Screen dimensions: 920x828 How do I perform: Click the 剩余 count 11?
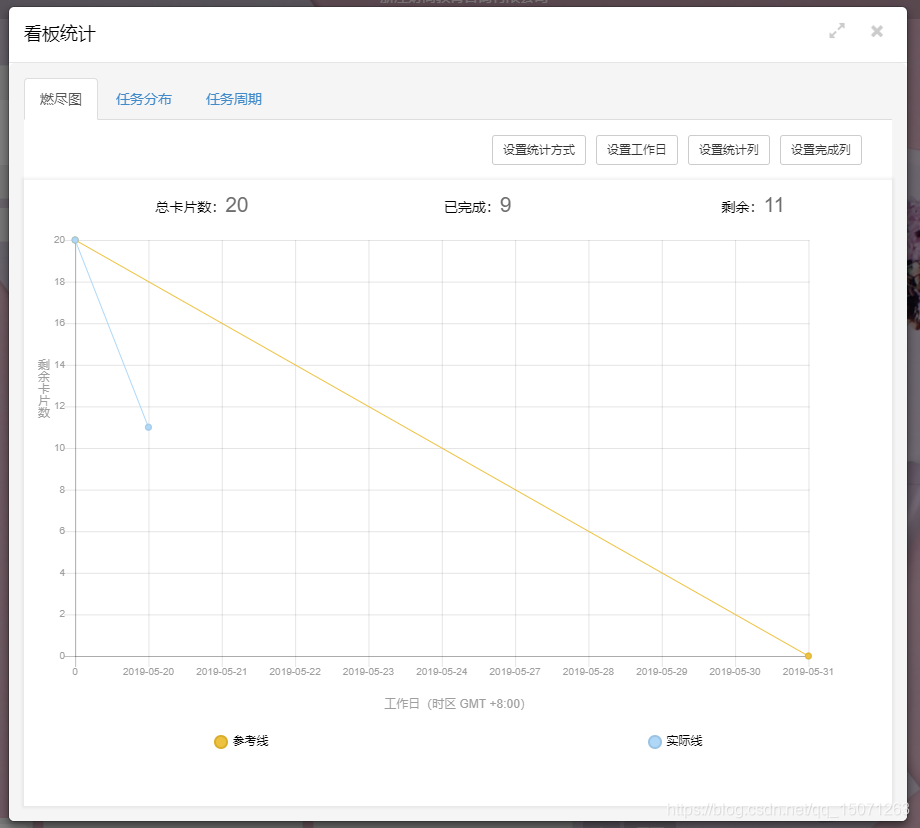(x=773, y=205)
